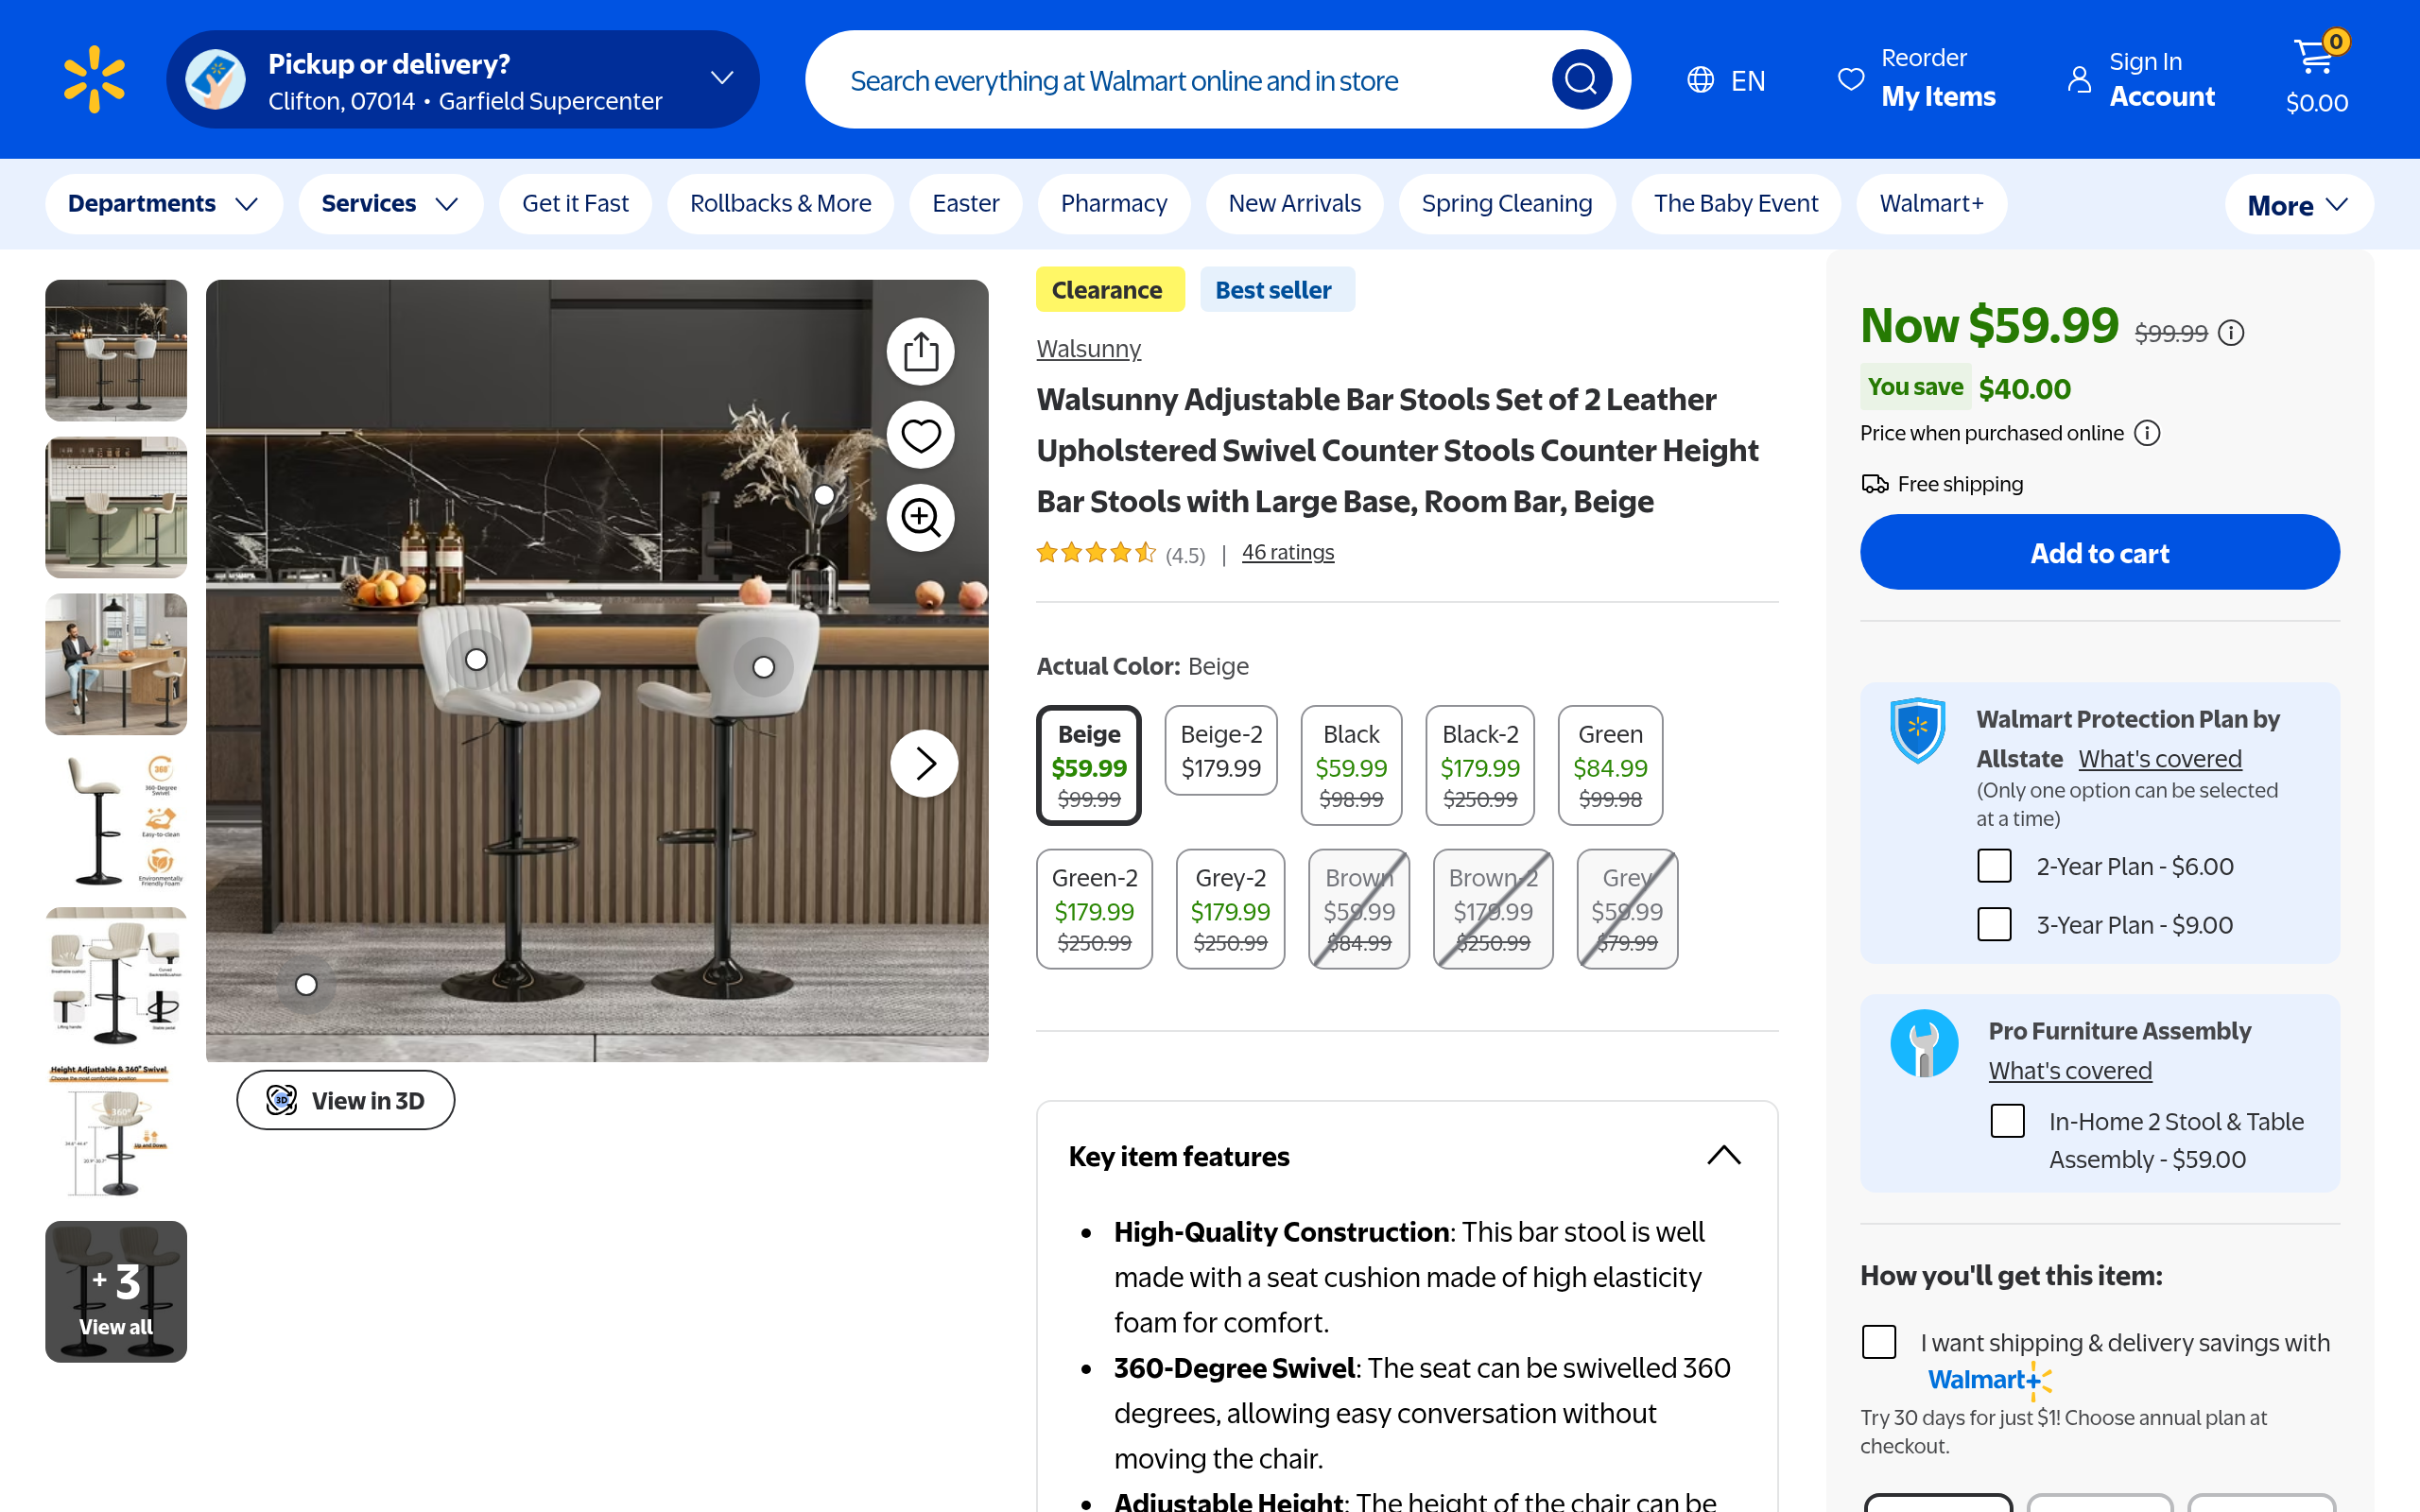The width and height of the screenshot is (2420, 1512).
Task: Open the Departments dropdown
Action: (163, 204)
